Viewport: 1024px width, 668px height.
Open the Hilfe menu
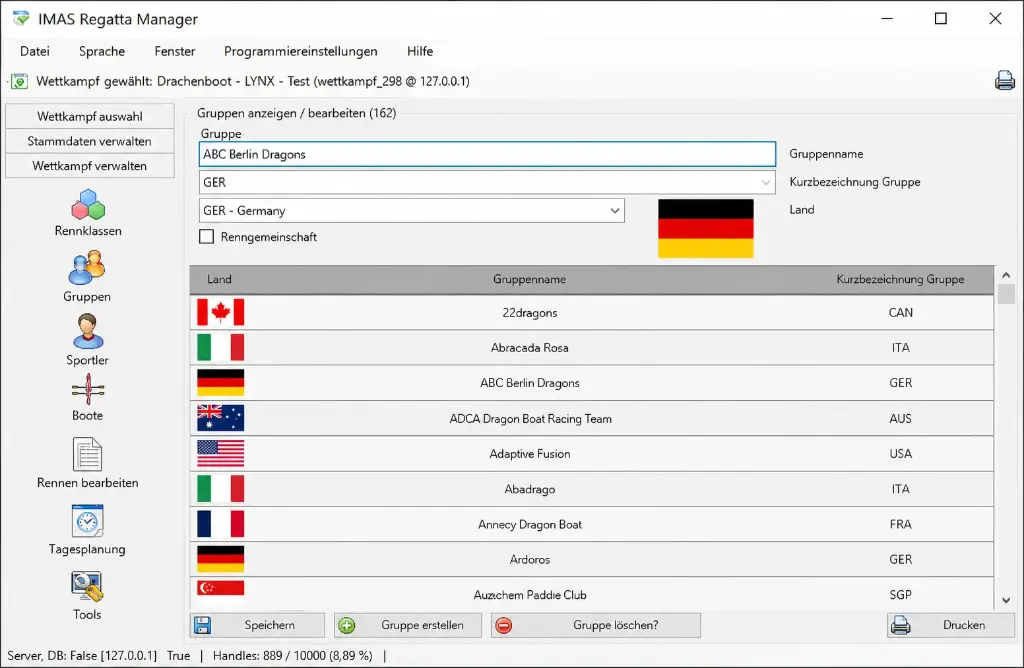[419, 51]
